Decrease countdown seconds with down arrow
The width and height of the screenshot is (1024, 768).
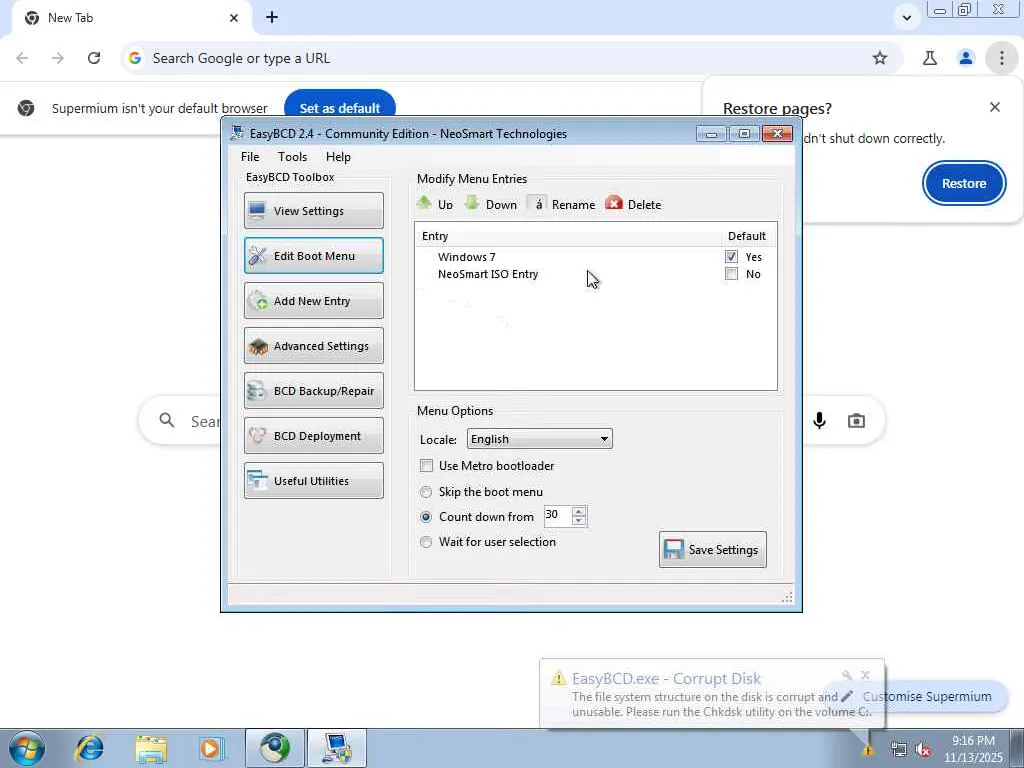click(579, 520)
